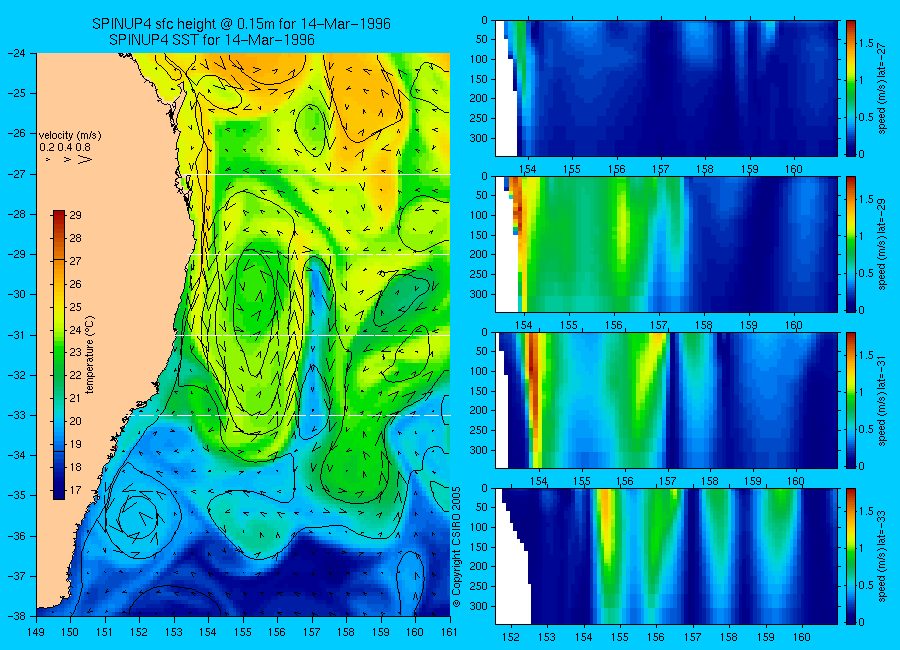Open the lat=-27 speed section panel
Screen dimensions: 900x650
point(666,88)
